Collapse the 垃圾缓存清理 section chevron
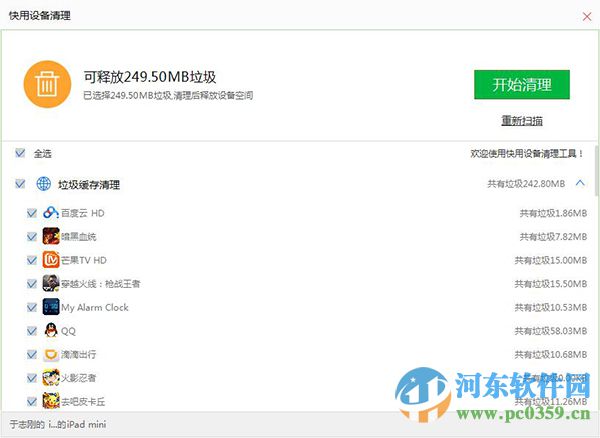The height and width of the screenshot is (438, 600). pos(580,183)
